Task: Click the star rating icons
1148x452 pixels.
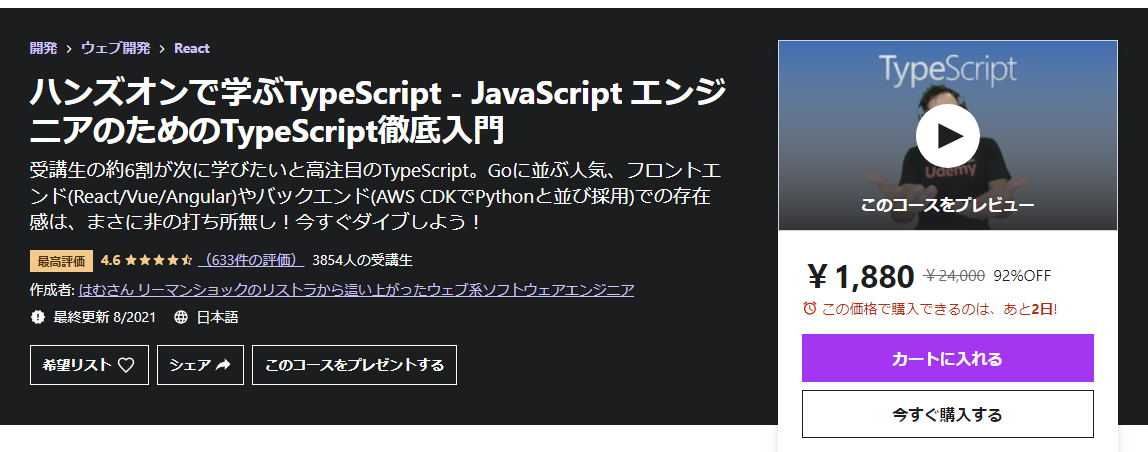Action: coord(159,259)
